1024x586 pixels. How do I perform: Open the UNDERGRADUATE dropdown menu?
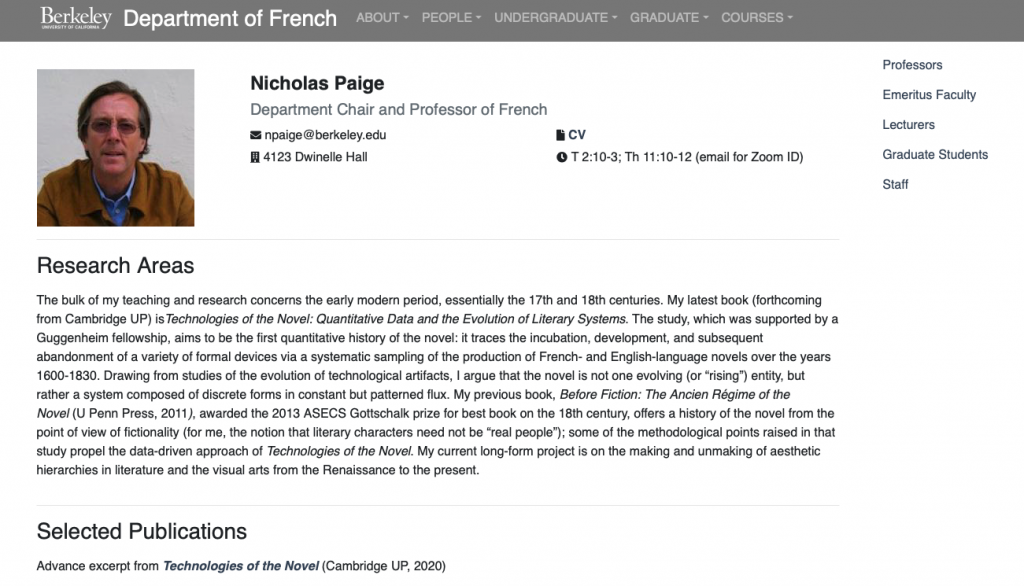coord(555,18)
